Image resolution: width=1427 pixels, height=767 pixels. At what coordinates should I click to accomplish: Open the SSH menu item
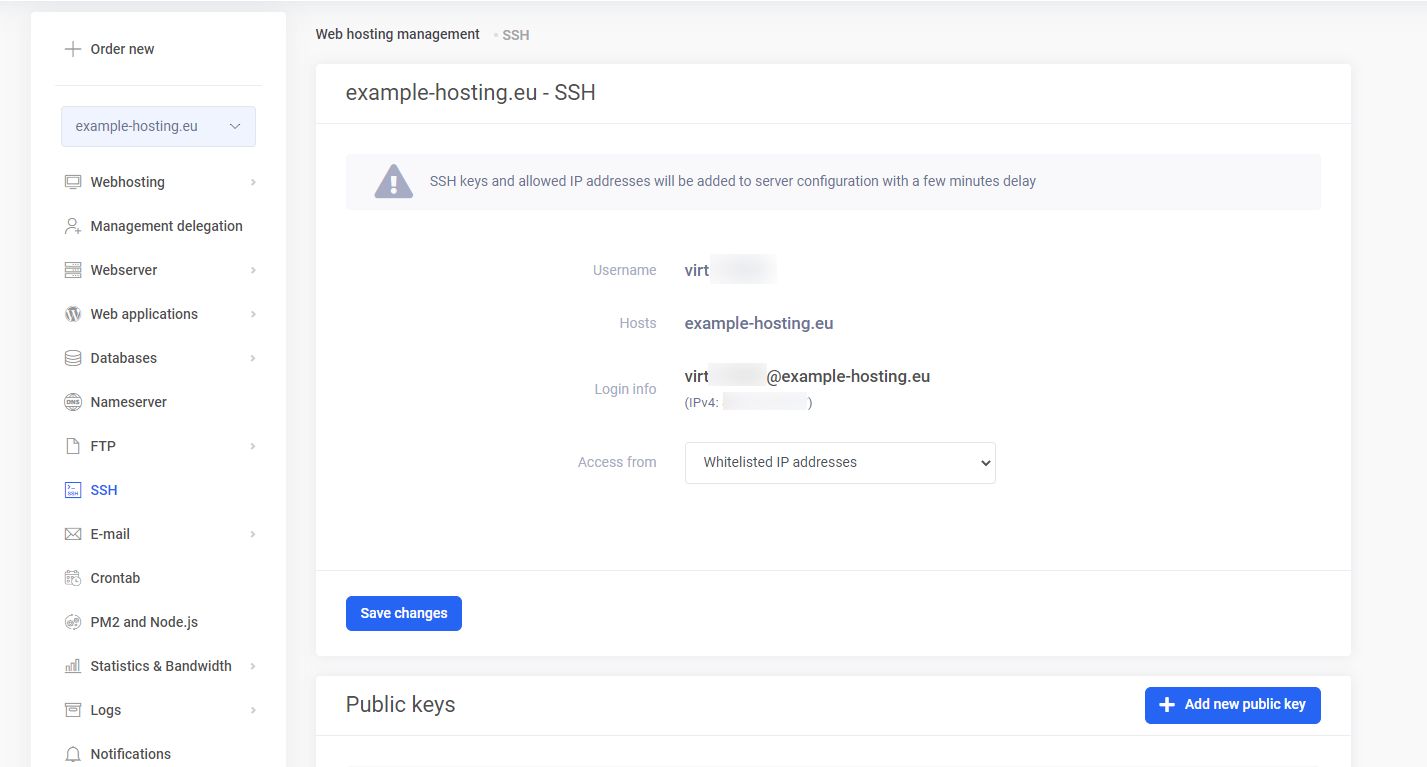coord(104,490)
